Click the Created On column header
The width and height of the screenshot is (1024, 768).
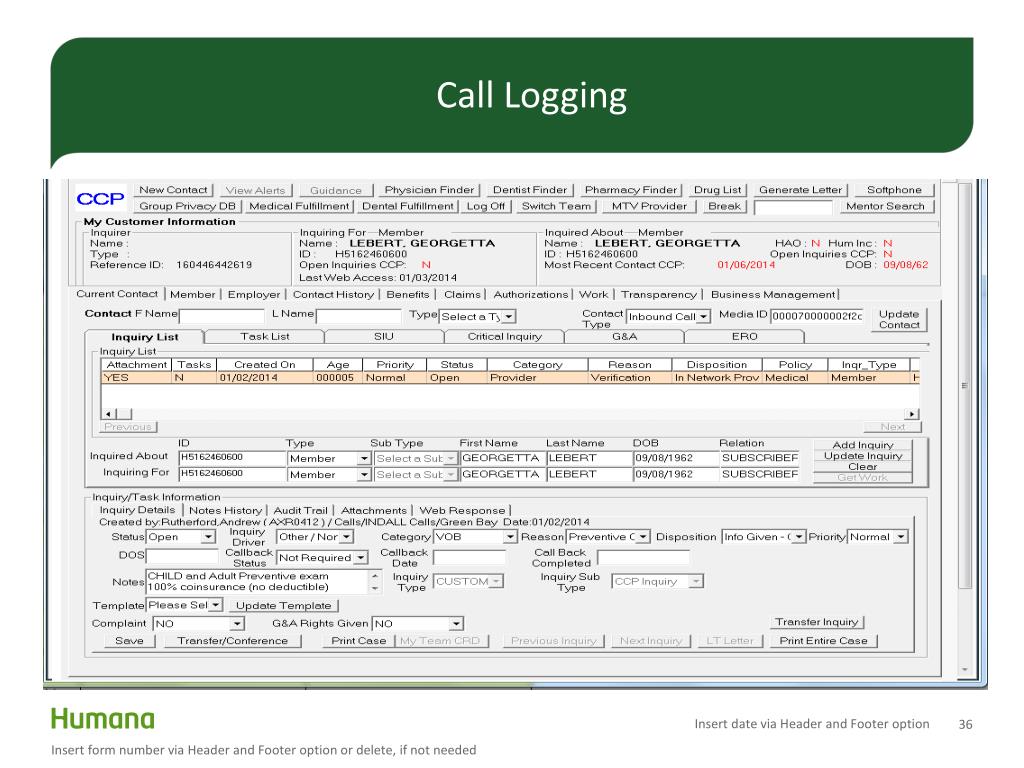[264, 364]
